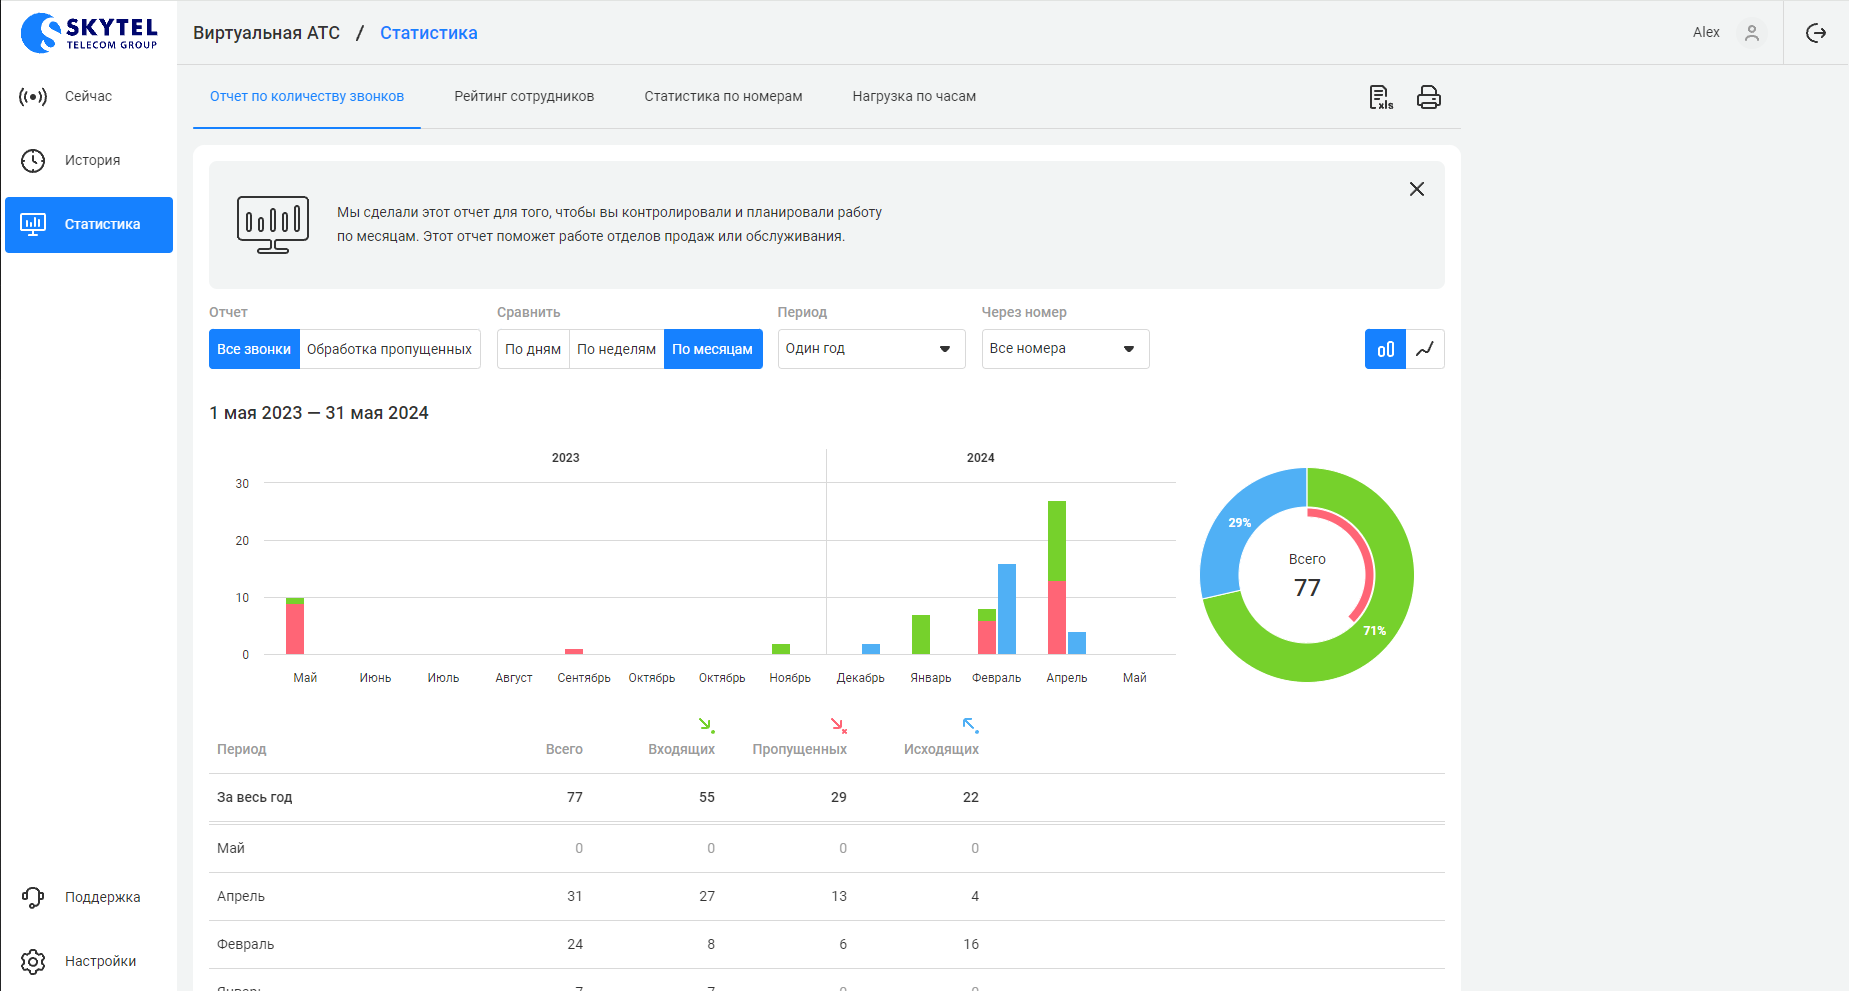Compare По дням
This screenshot has height=991, width=1849.
(533, 349)
